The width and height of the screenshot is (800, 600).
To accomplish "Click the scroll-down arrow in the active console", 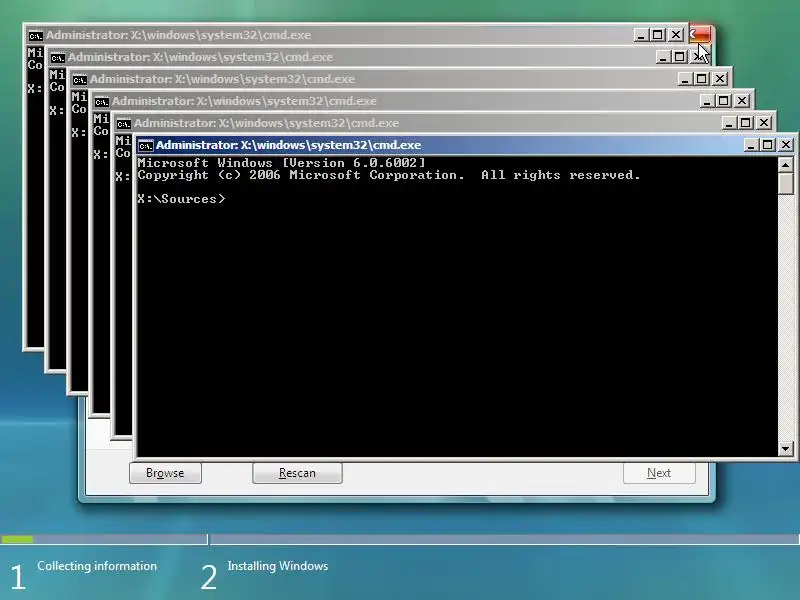I will coord(785,449).
